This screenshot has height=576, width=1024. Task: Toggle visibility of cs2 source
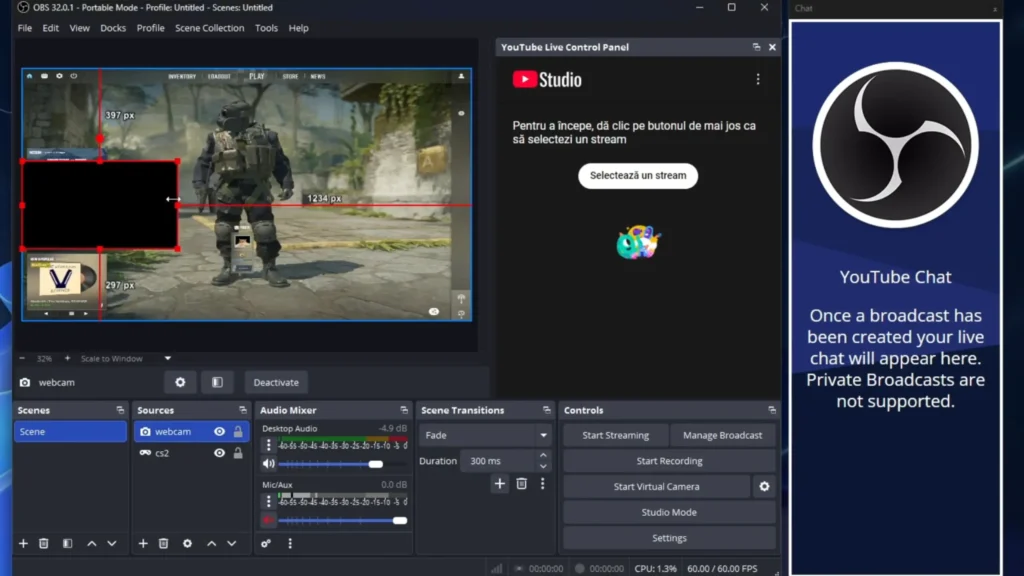219,453
